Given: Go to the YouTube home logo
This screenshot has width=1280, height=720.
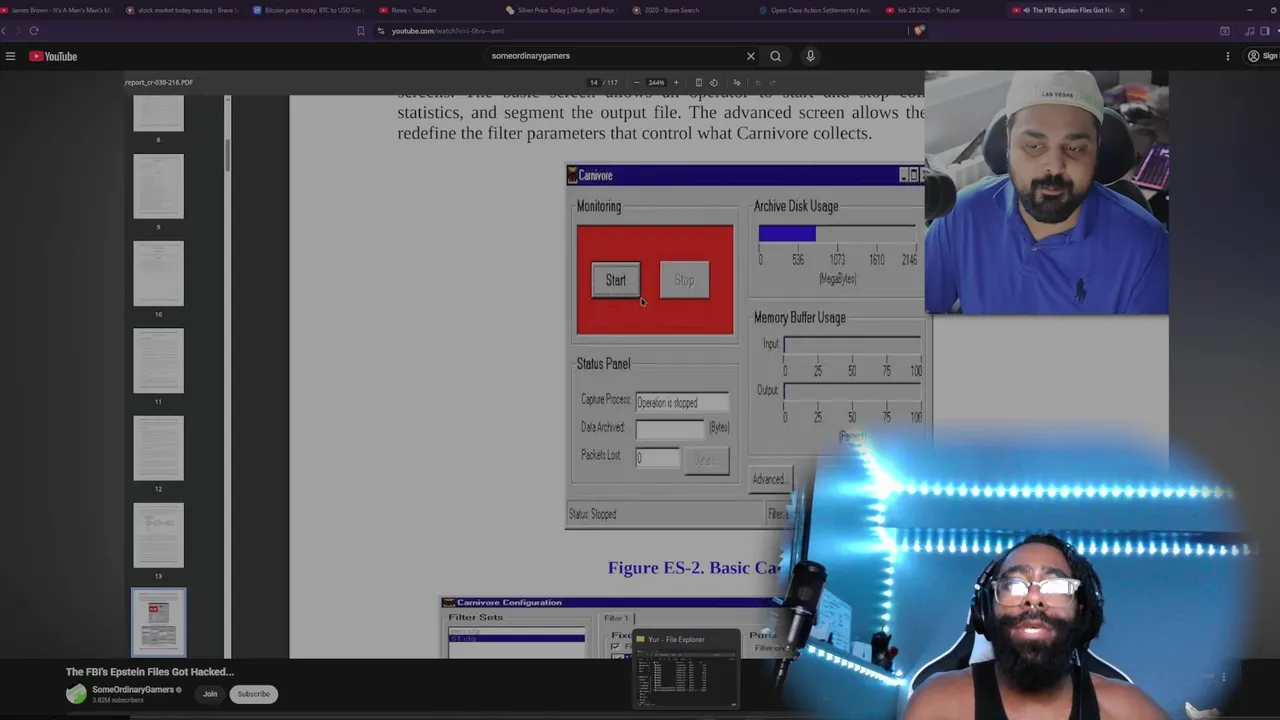Looking at the screenshot, I should 53,56.
